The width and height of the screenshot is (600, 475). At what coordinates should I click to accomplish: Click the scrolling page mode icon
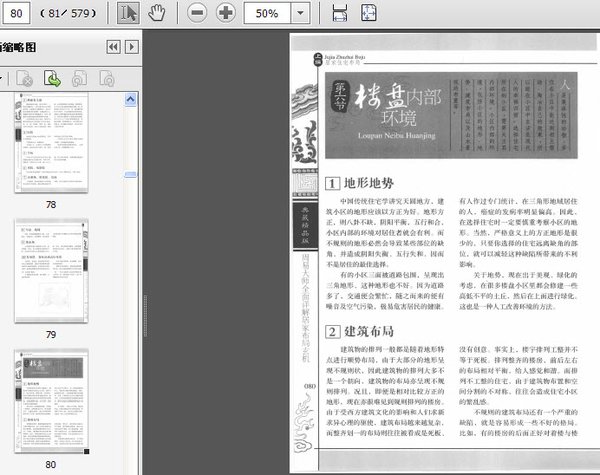(340, 14)
